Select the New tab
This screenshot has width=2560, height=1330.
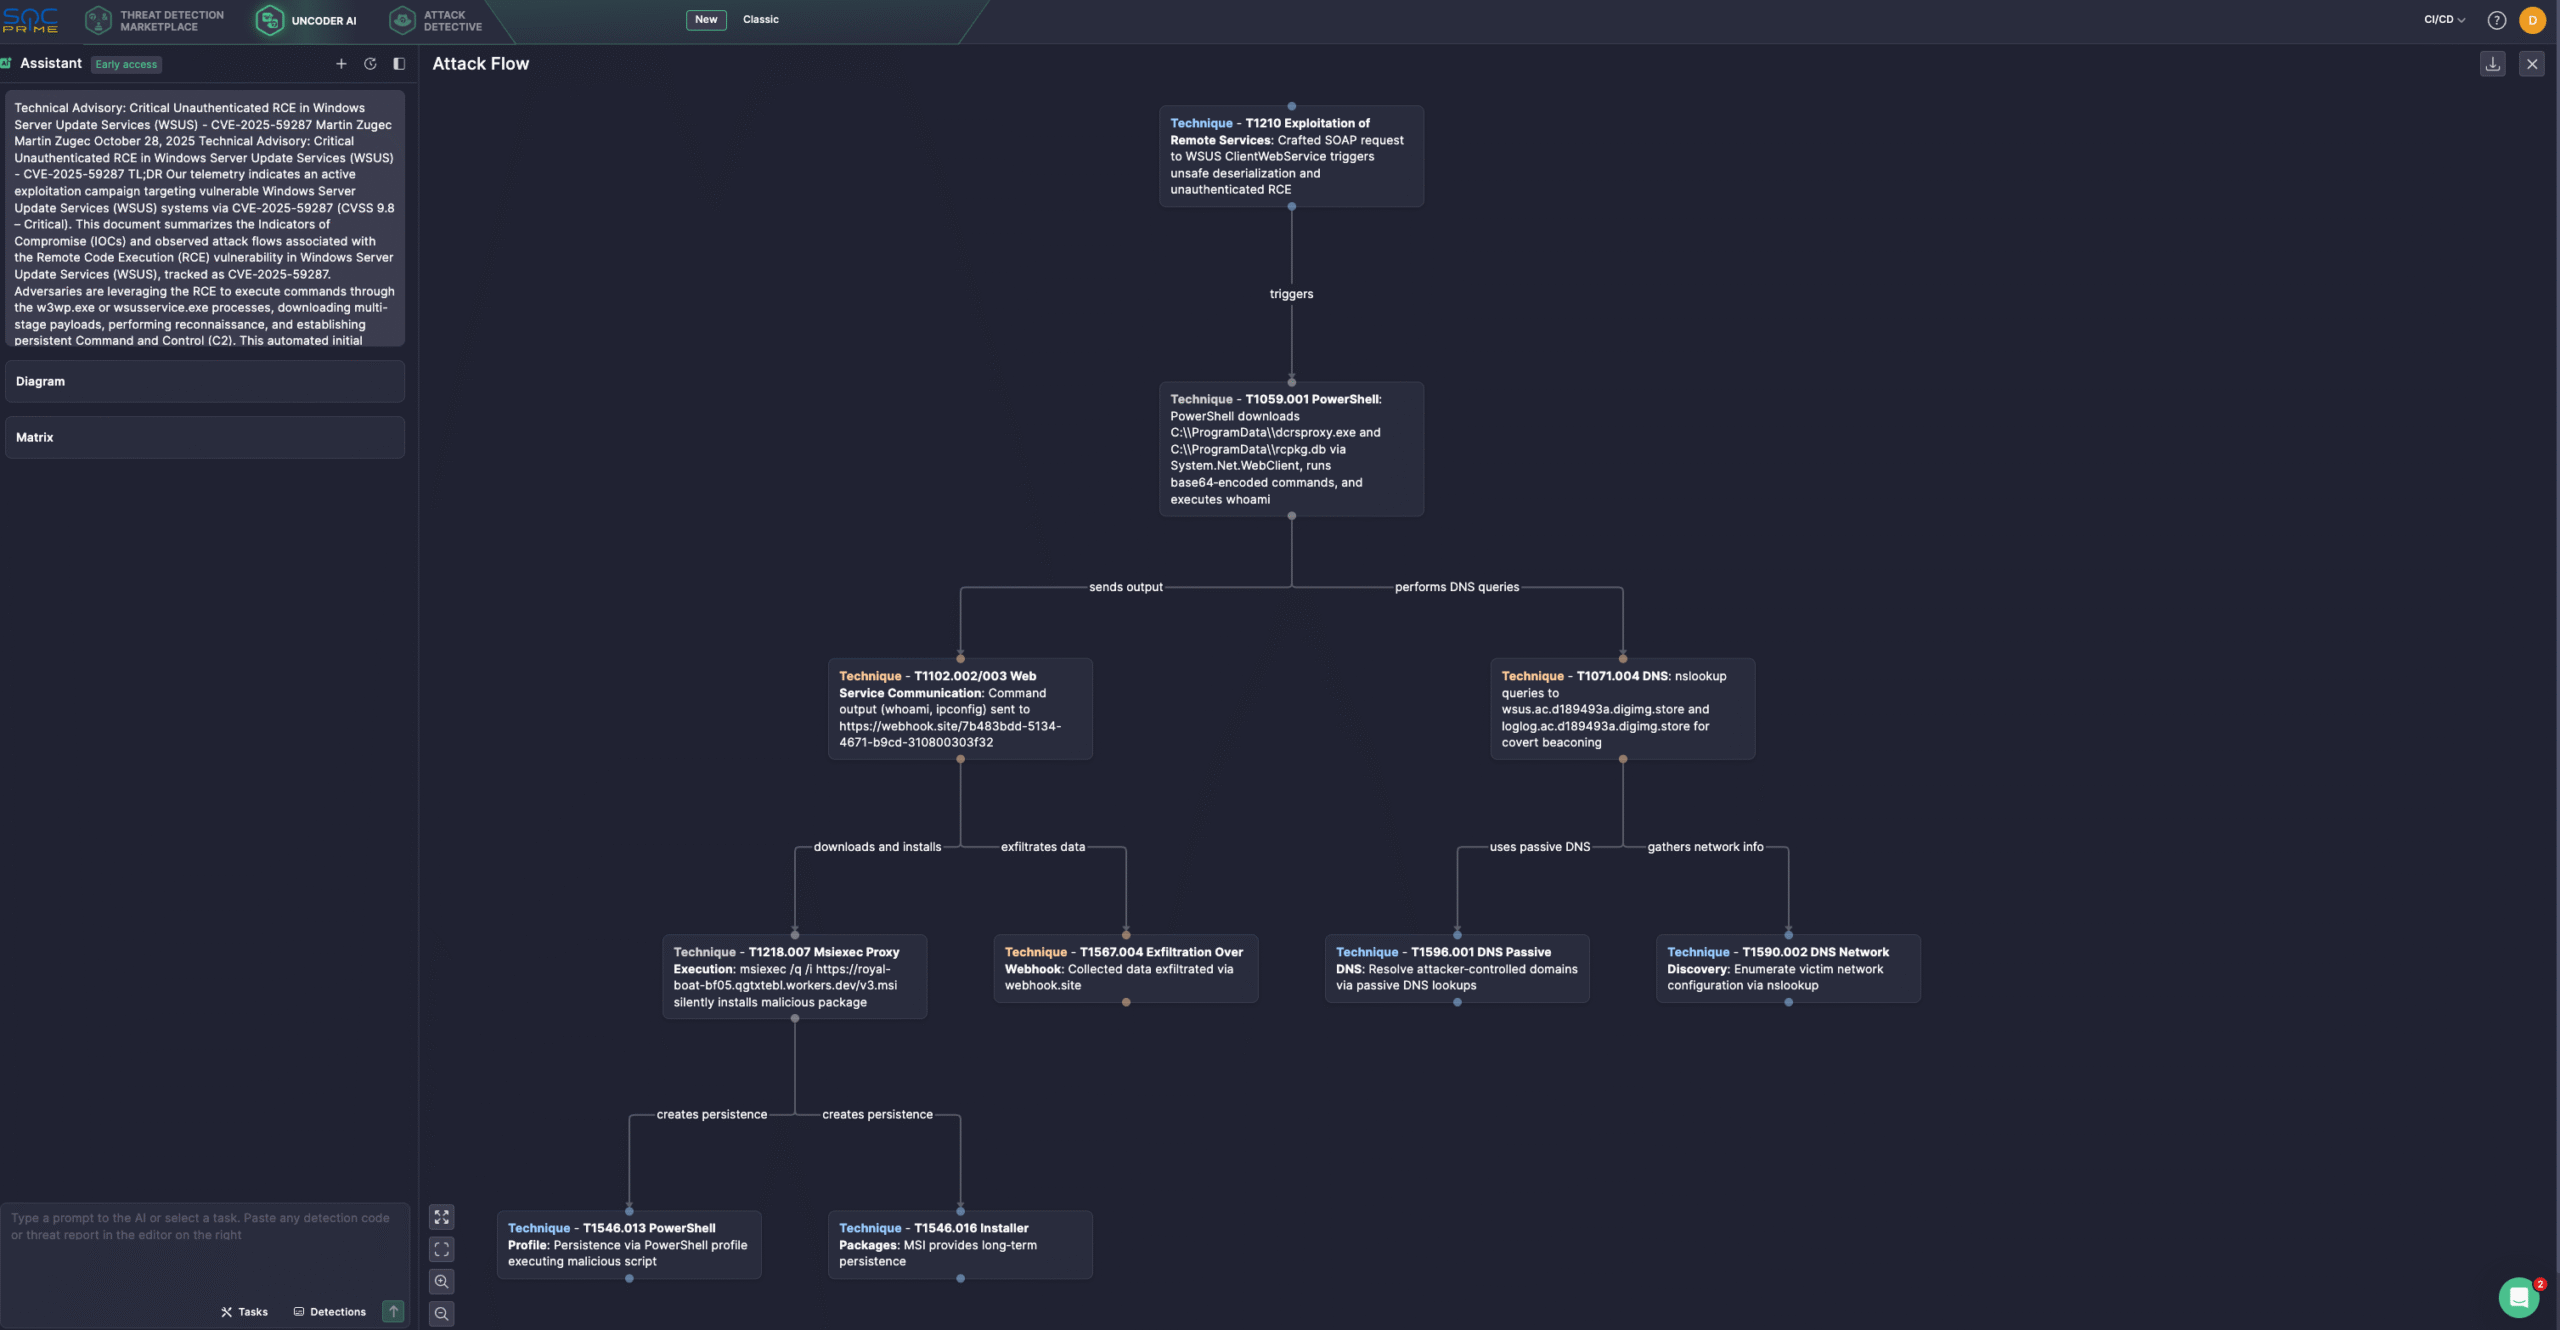click(706, 19)
